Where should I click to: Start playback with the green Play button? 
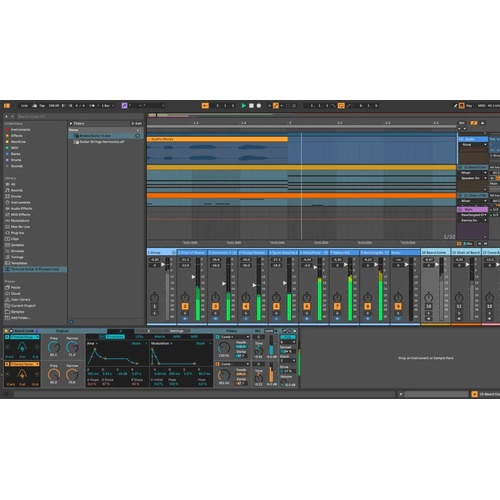click(x=244, y=106)
